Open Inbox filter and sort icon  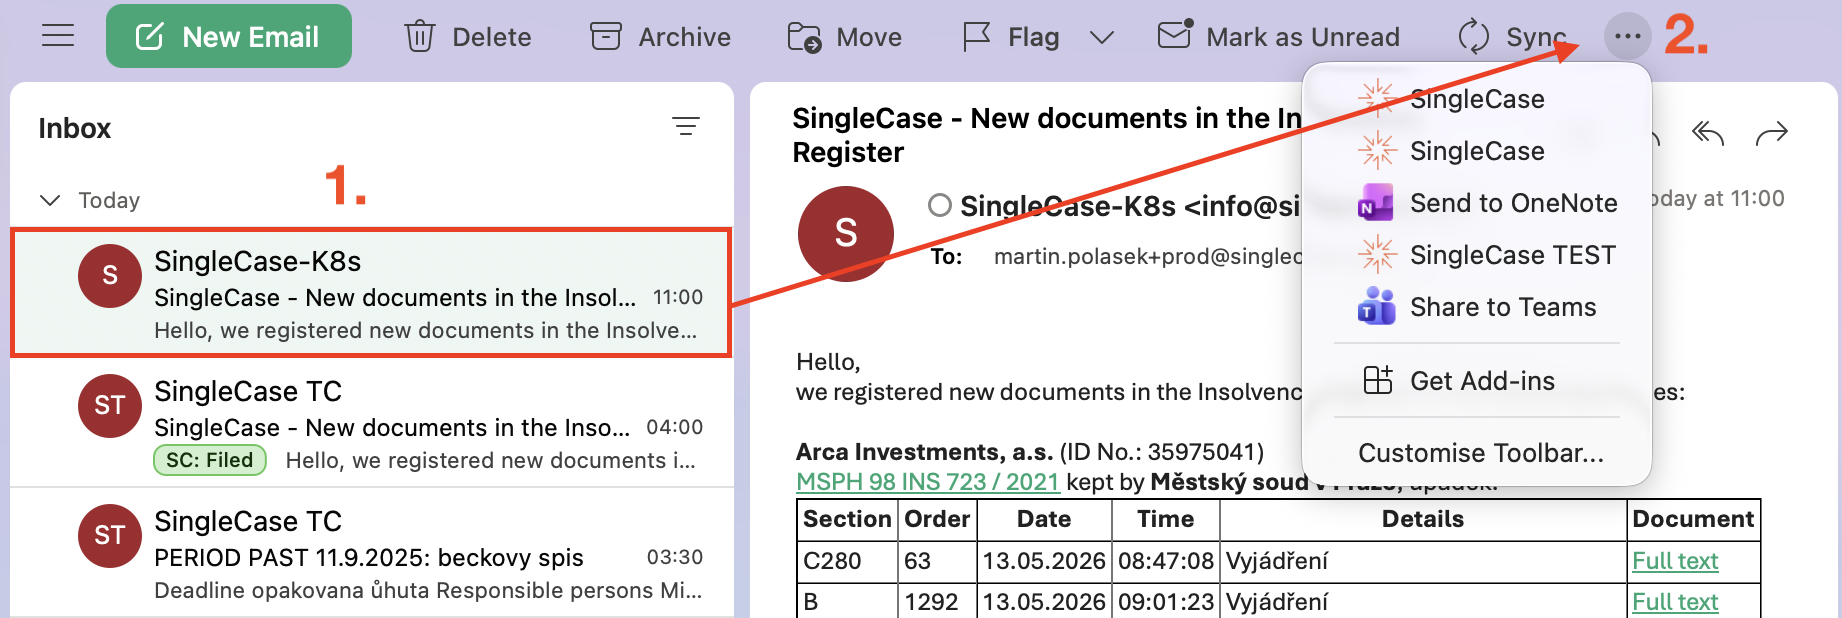(685, 127)
